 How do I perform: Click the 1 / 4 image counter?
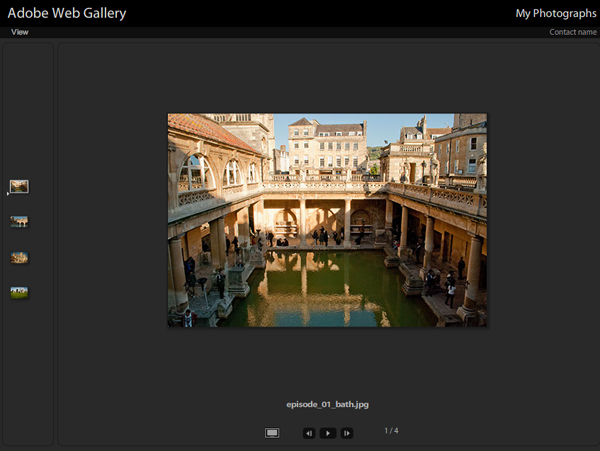pos(391,431)
